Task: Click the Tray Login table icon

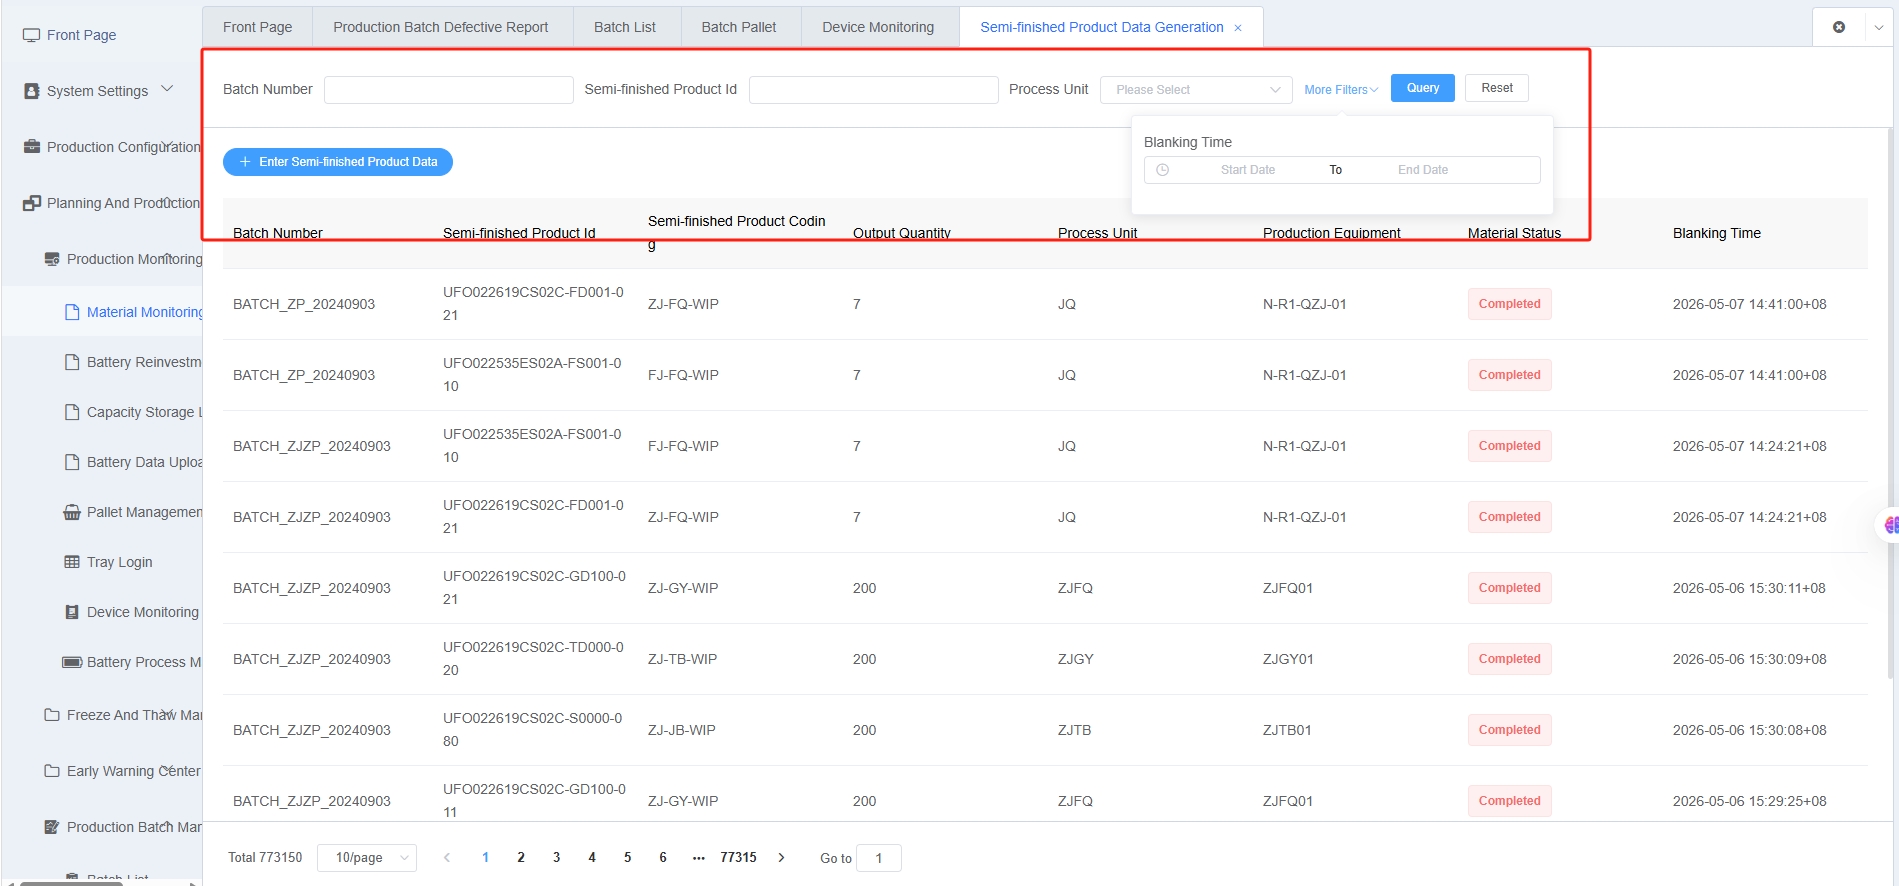Action: click(x=72, y=562)
